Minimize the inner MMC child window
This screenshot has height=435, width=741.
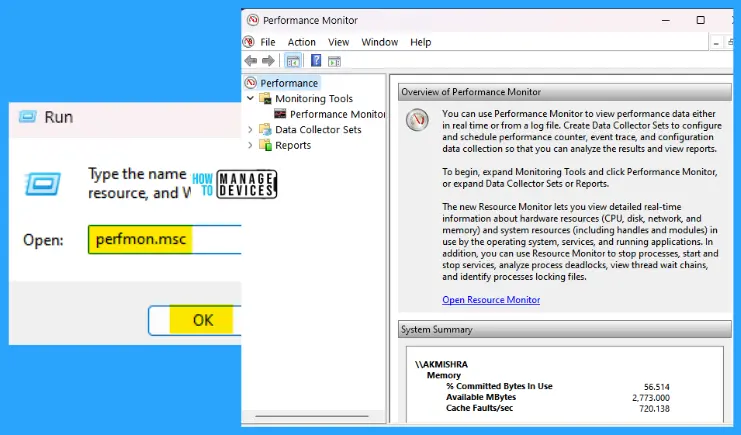coord(716,43)
